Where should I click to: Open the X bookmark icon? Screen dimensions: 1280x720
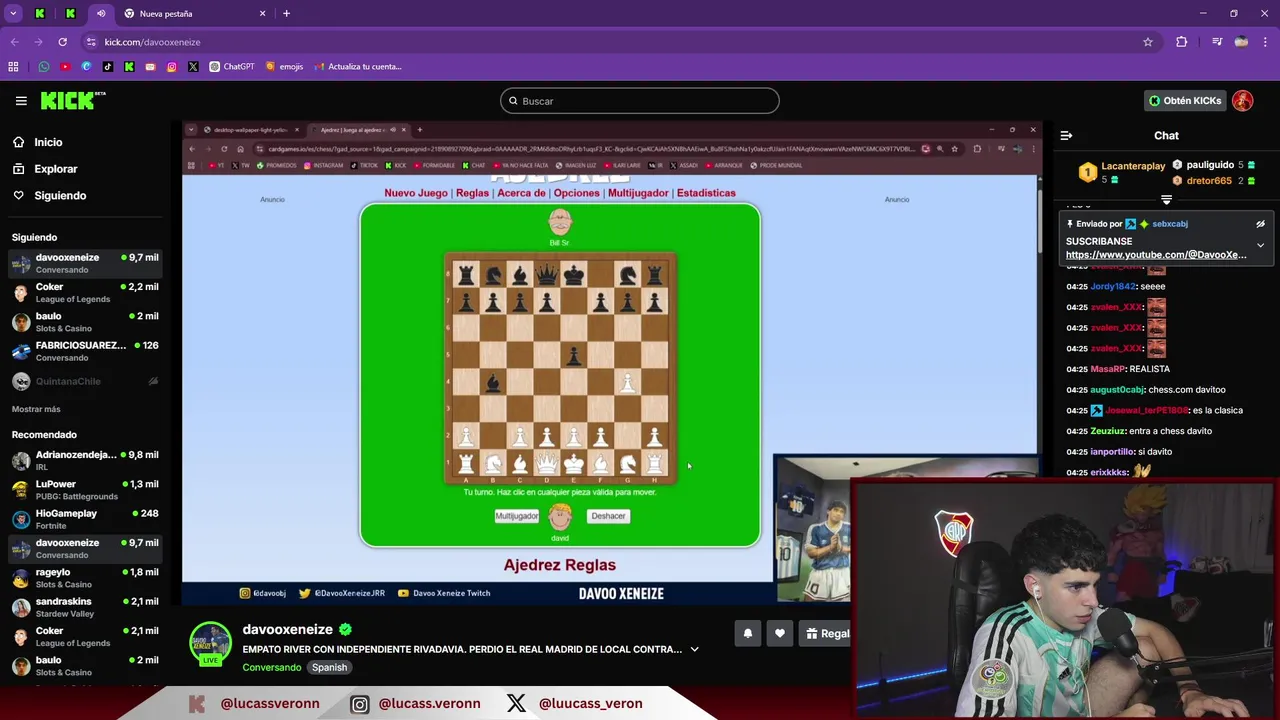193,67
